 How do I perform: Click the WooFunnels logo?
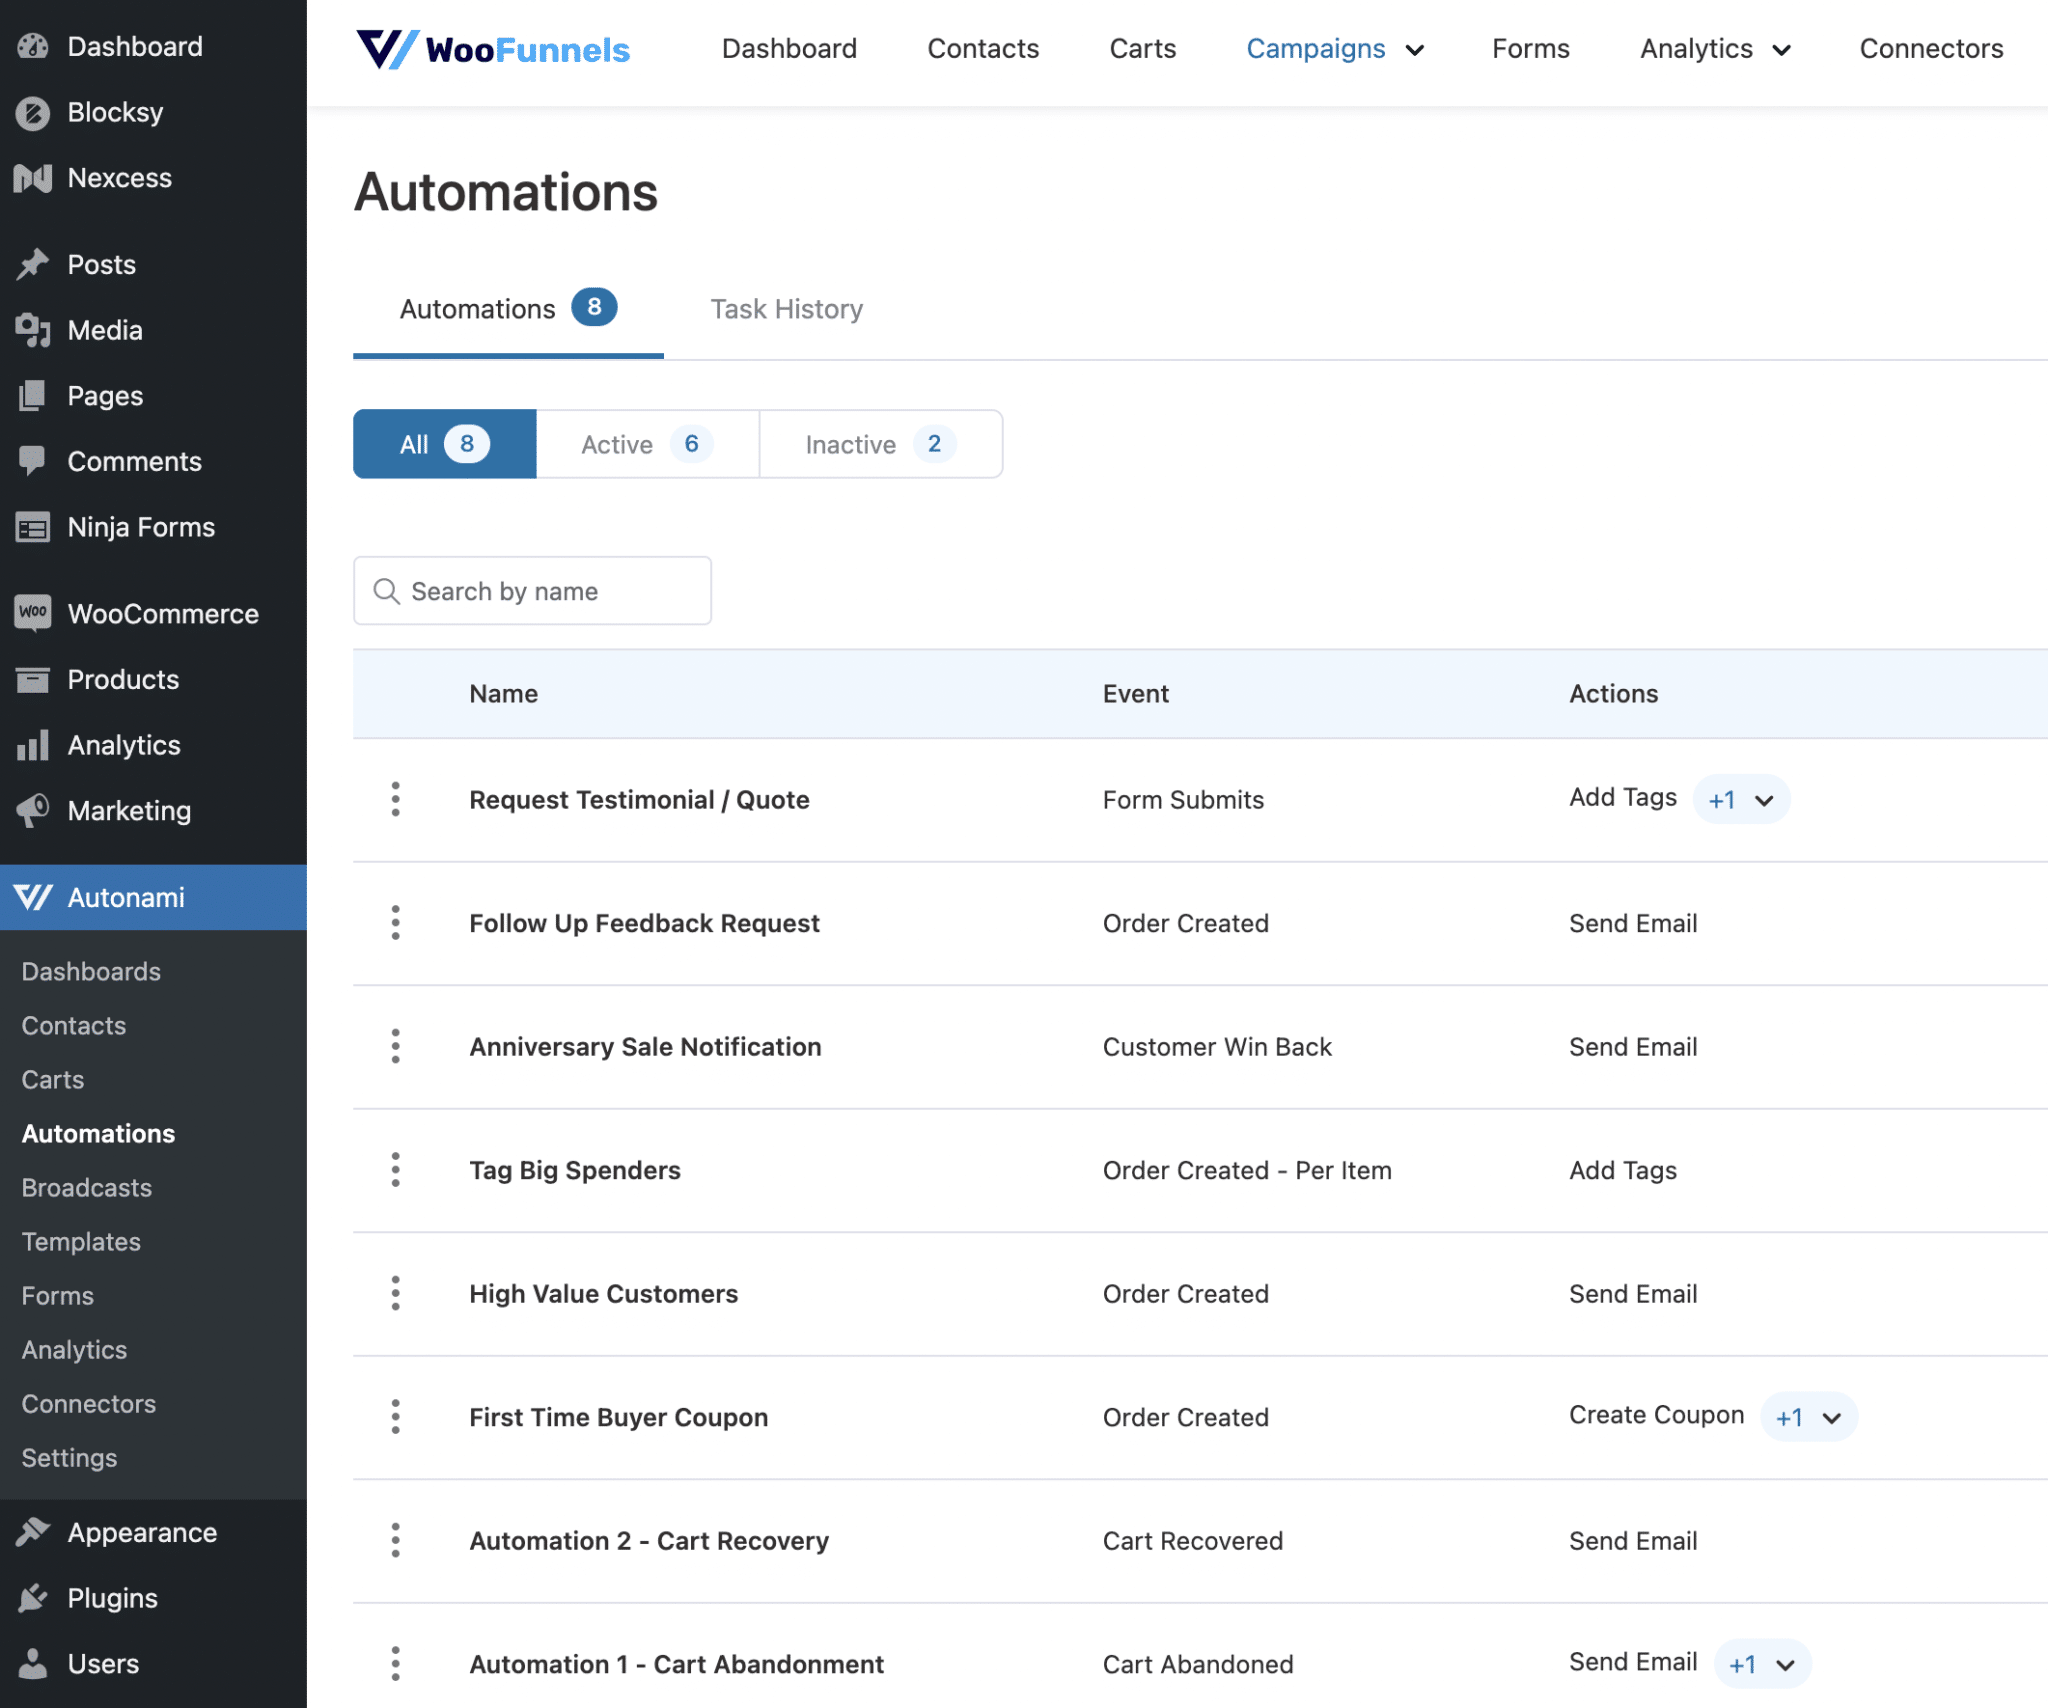point(492,49)
